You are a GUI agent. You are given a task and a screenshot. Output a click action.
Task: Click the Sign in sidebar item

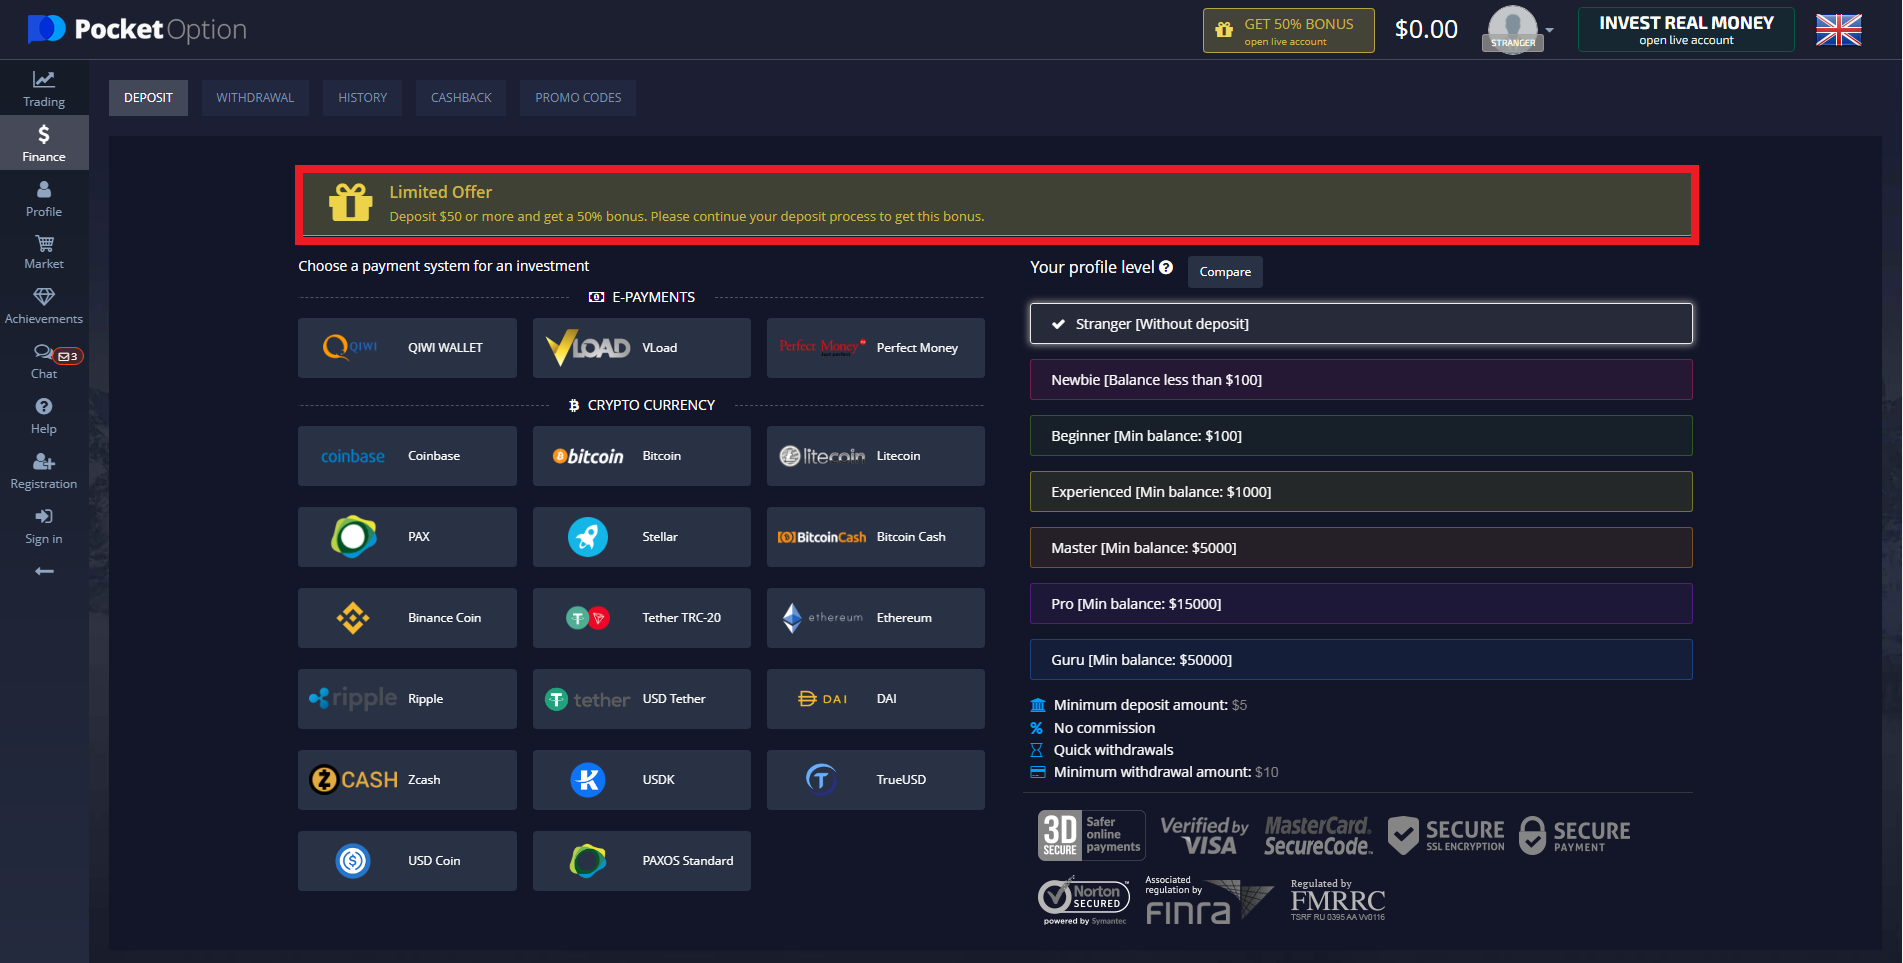44,526
